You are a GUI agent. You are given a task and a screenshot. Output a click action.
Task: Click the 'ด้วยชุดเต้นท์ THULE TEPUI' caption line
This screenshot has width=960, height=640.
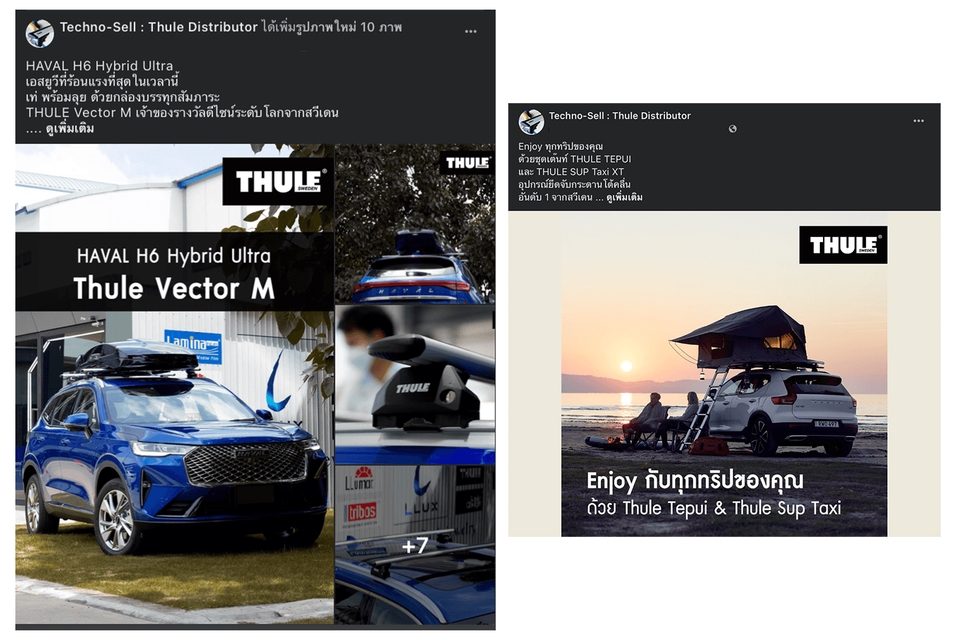(x=574, y=159)
